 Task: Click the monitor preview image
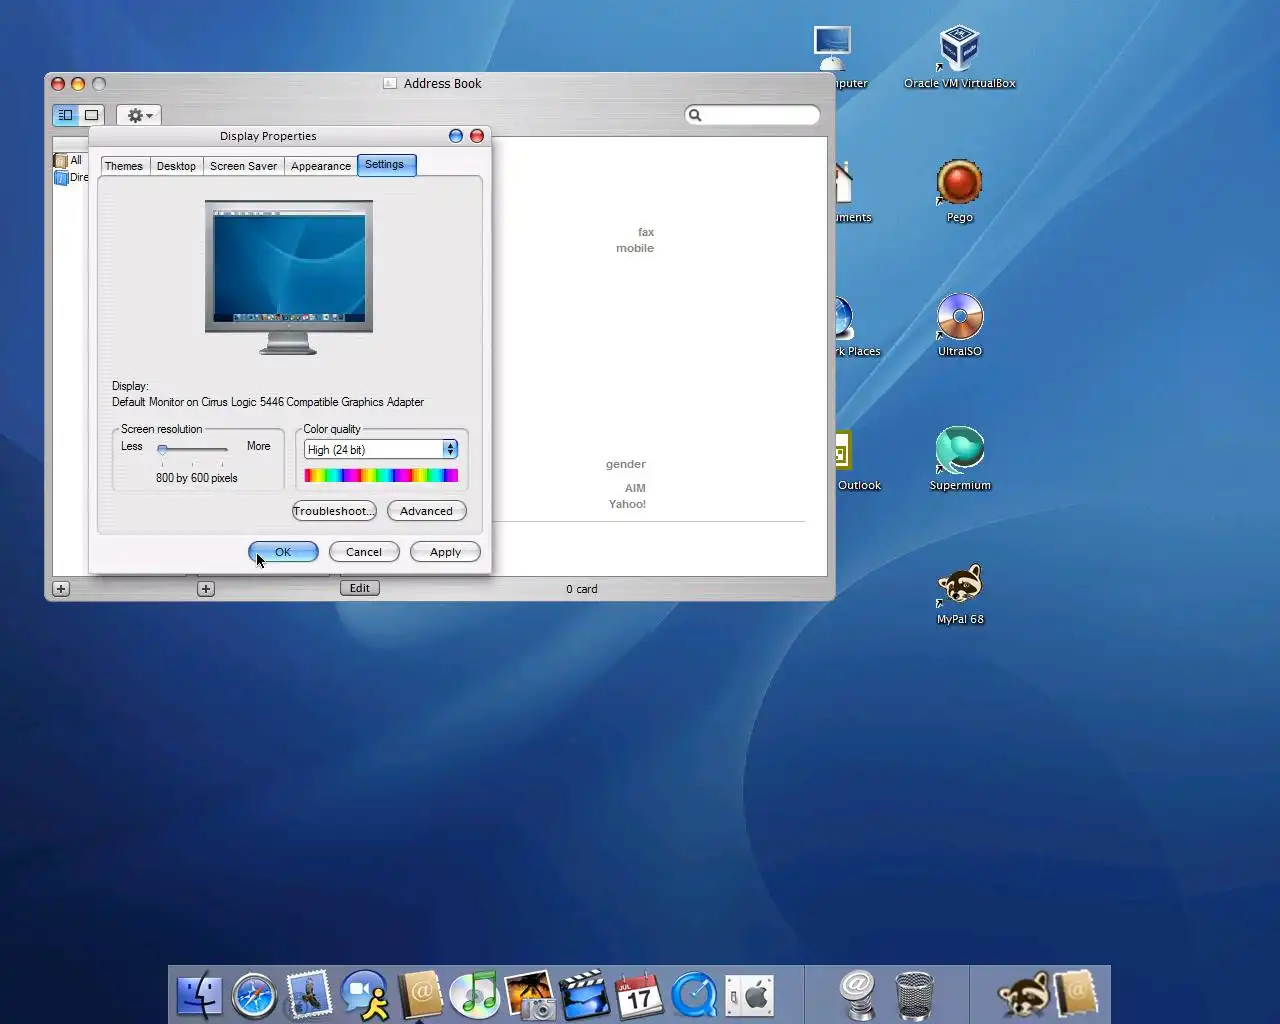(x=289, y=278)
